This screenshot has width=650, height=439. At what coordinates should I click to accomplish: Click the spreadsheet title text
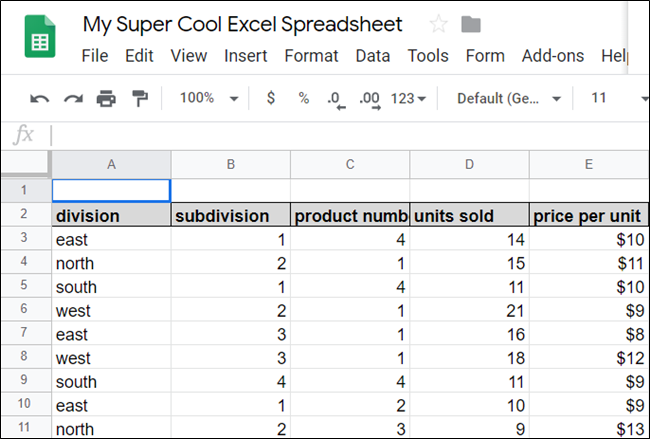click(x=243, y=24)
